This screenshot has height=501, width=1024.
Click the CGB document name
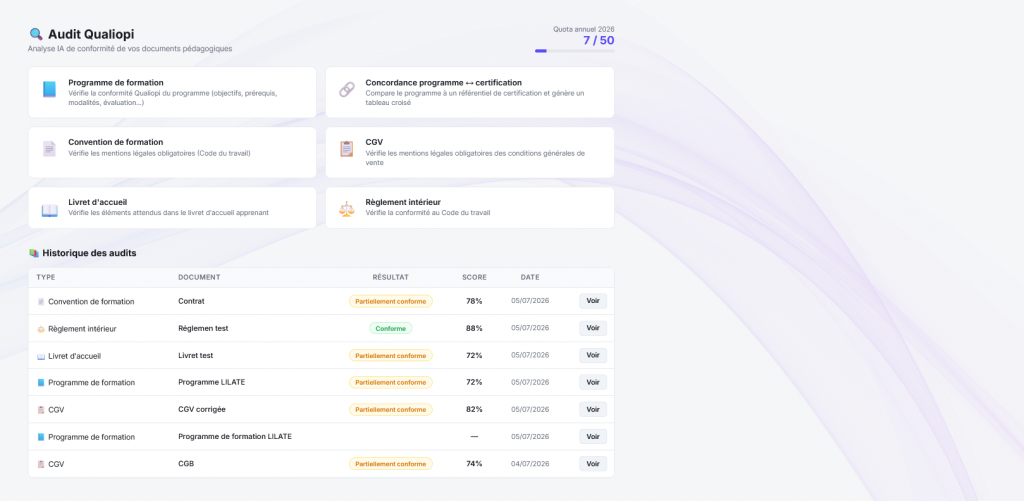pyautogui.click(x=186, y=464)
